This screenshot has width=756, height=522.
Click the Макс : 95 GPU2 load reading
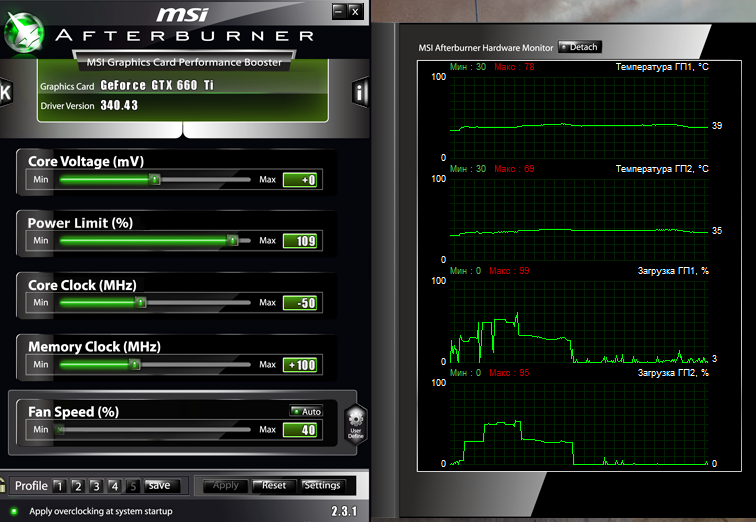click(509, 373)
